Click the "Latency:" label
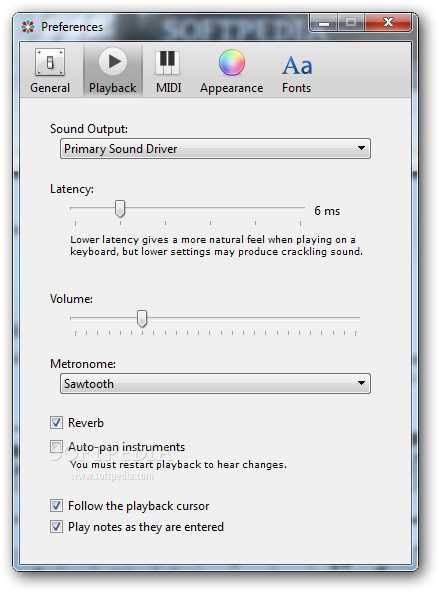 pyautogui.click(x=72, y=189)
